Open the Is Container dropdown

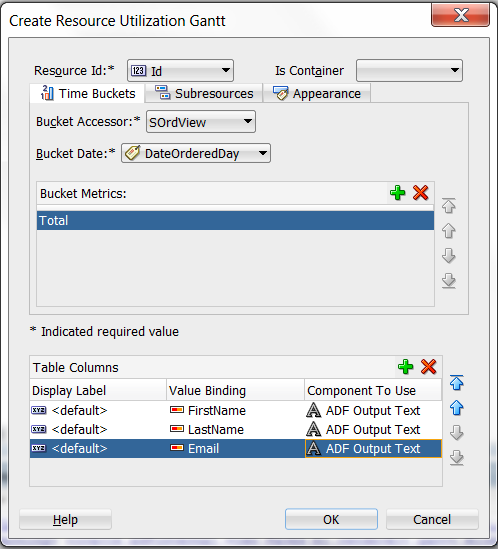[409, 71]
